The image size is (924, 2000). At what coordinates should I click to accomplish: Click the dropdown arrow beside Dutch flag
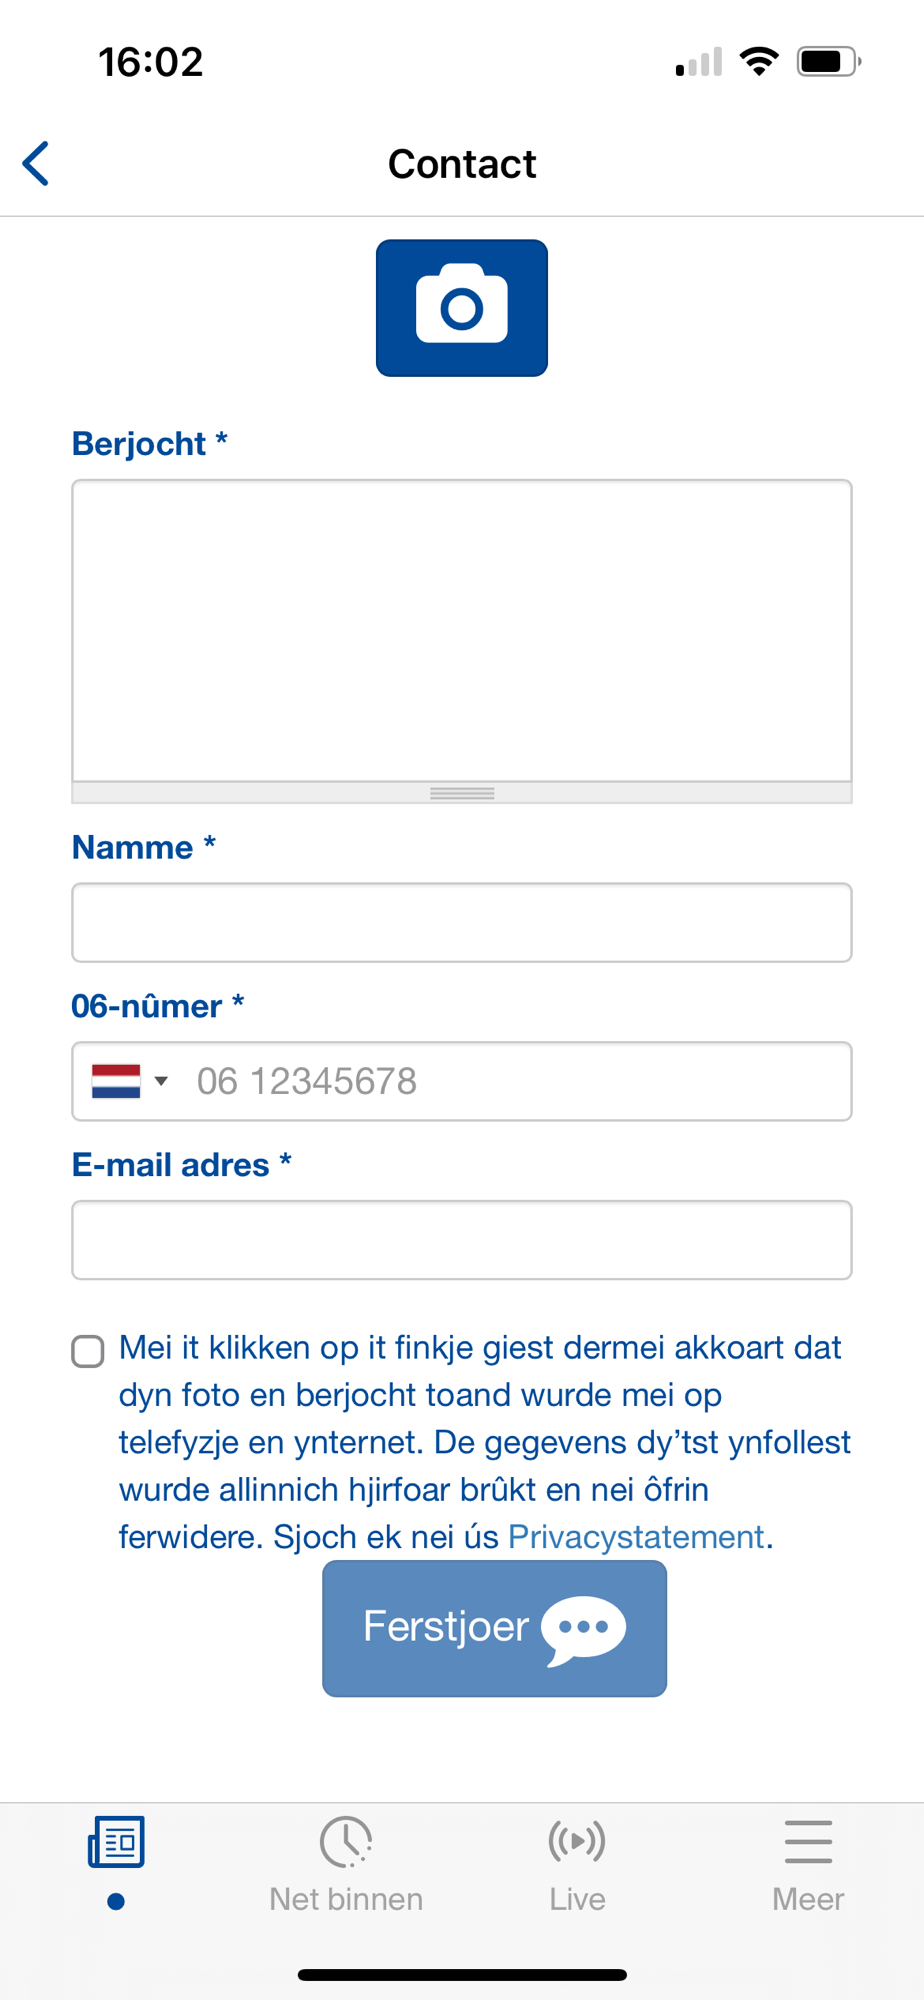point(161,1081)
